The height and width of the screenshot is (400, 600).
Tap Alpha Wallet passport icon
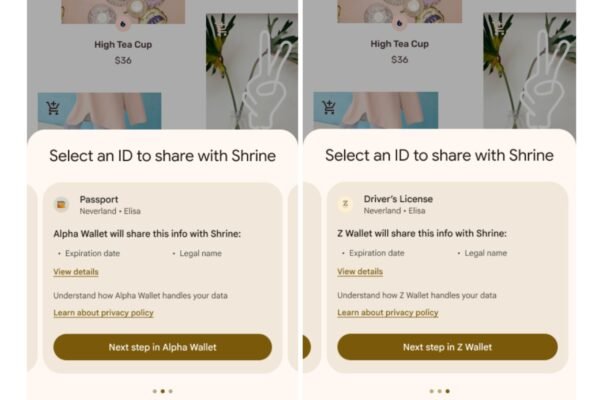61,204
